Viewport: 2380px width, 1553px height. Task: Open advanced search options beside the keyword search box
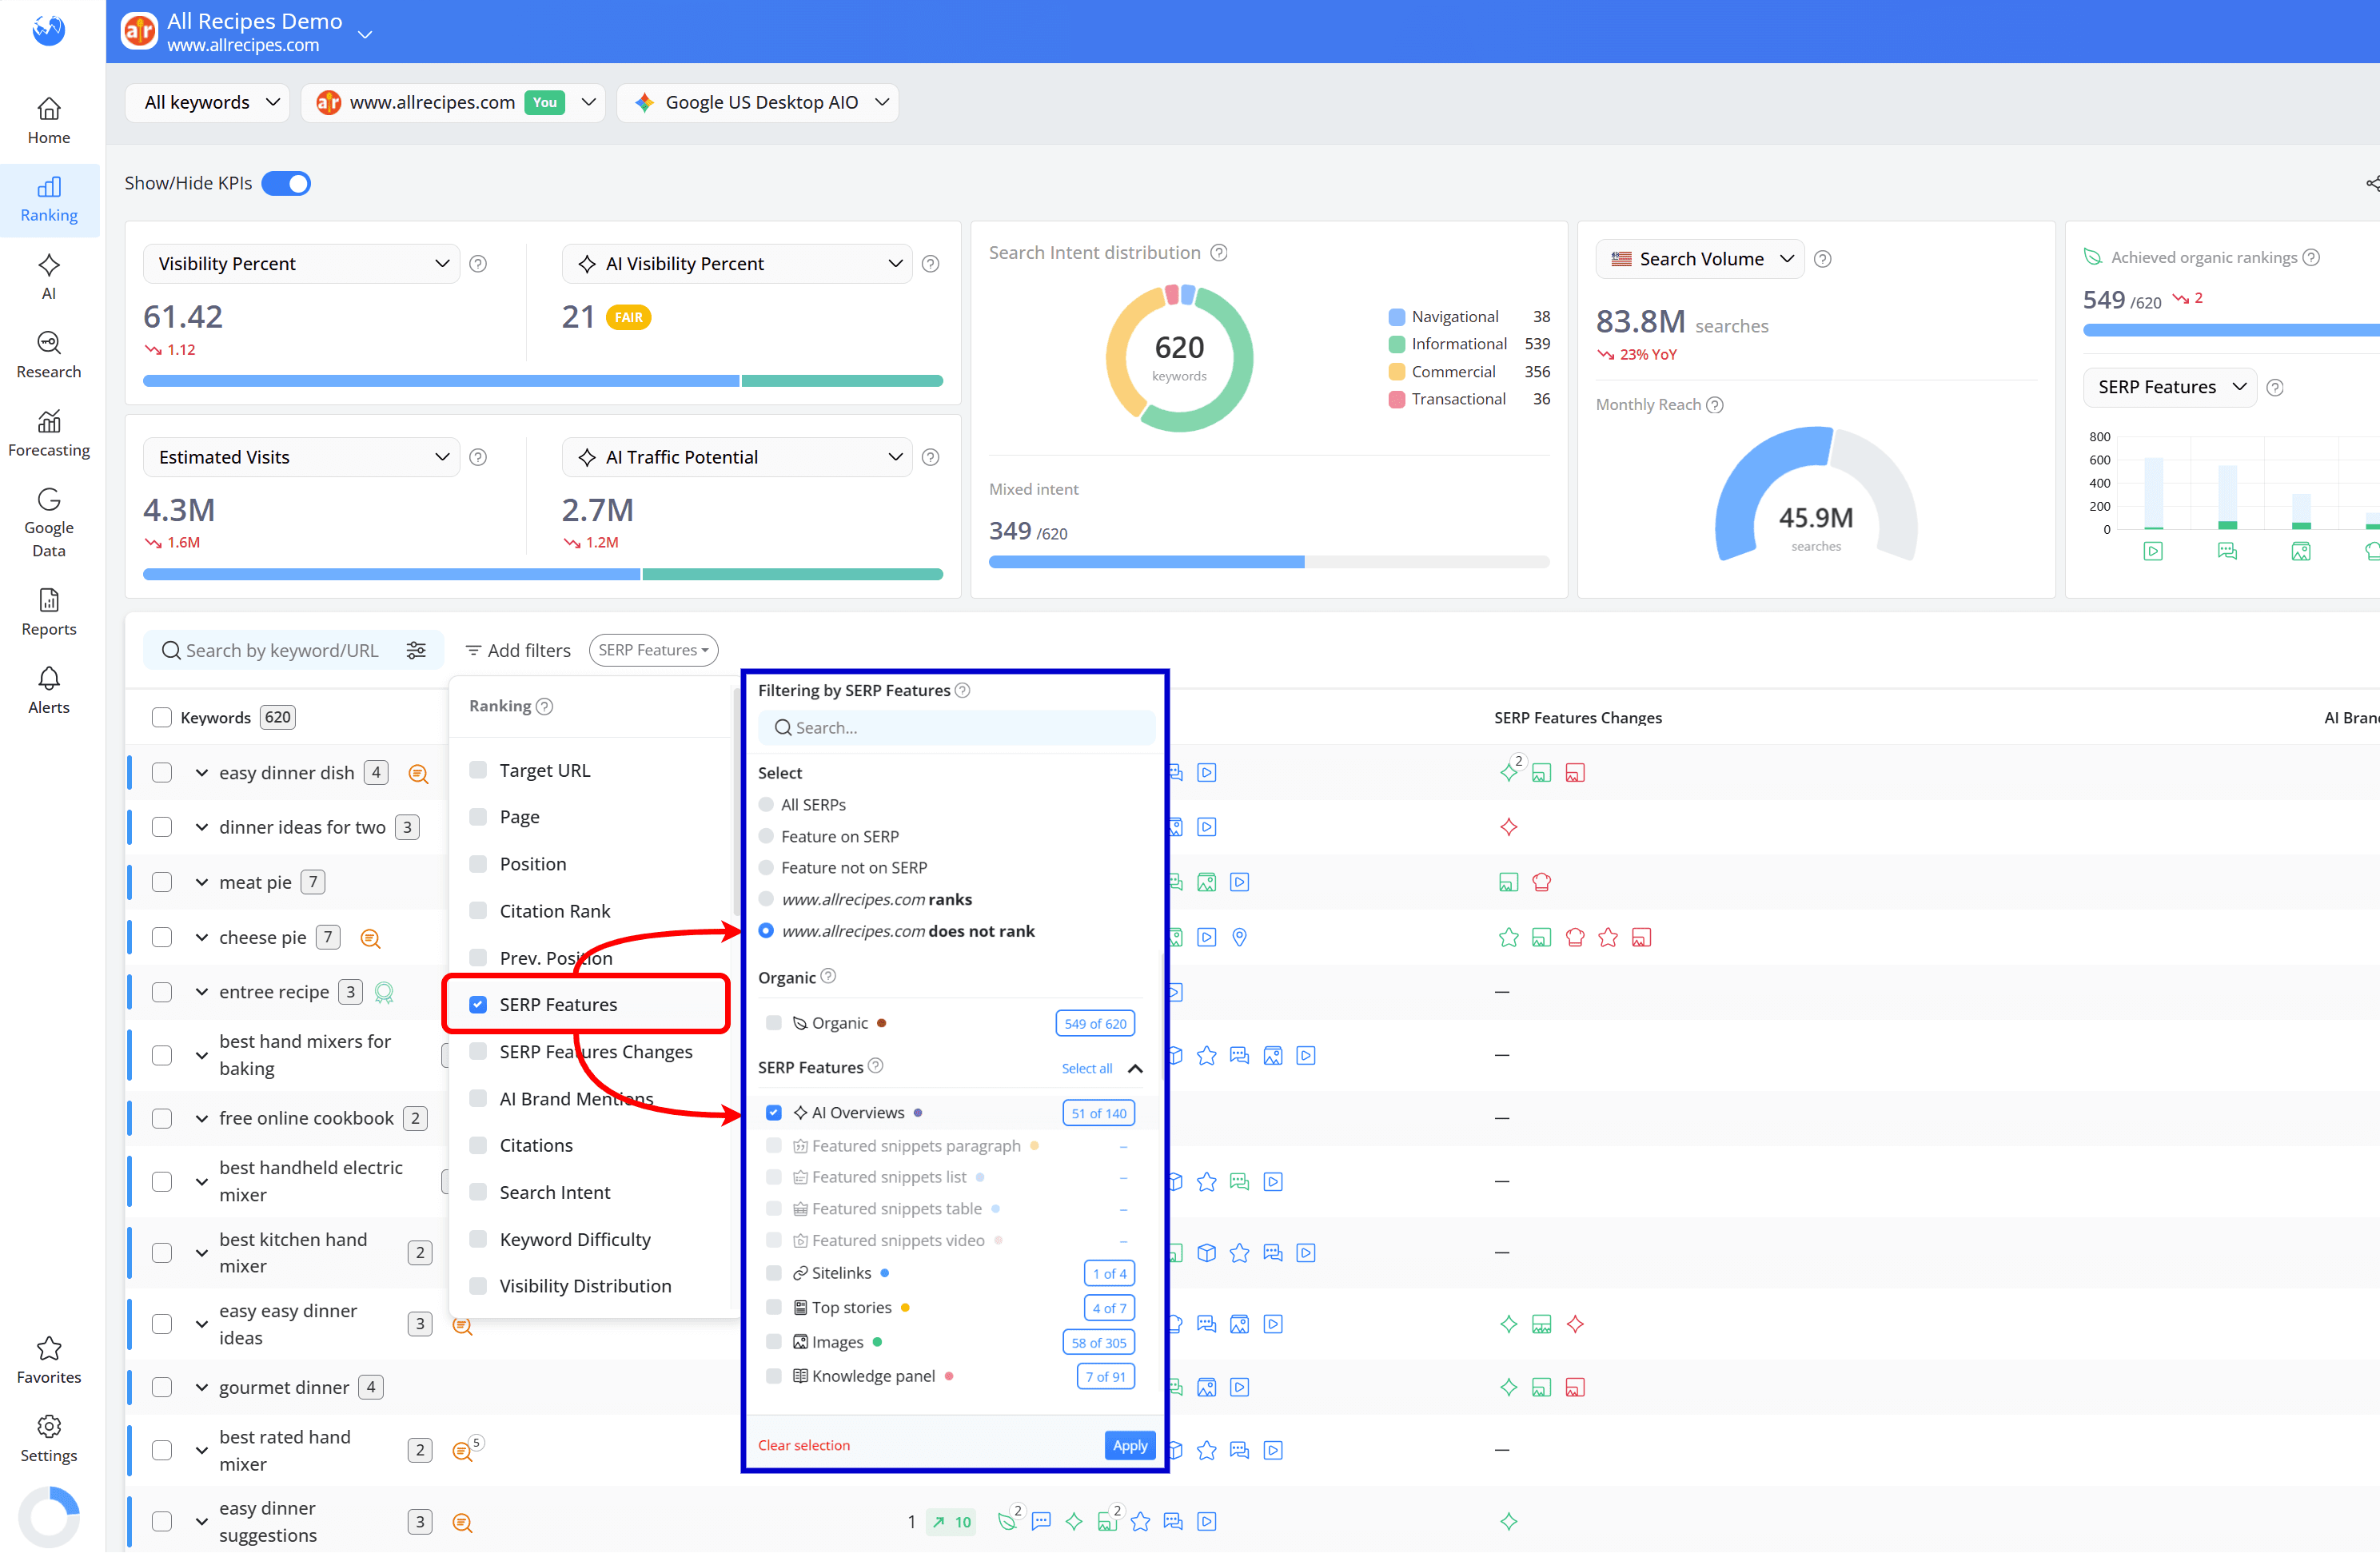(416, 649)
